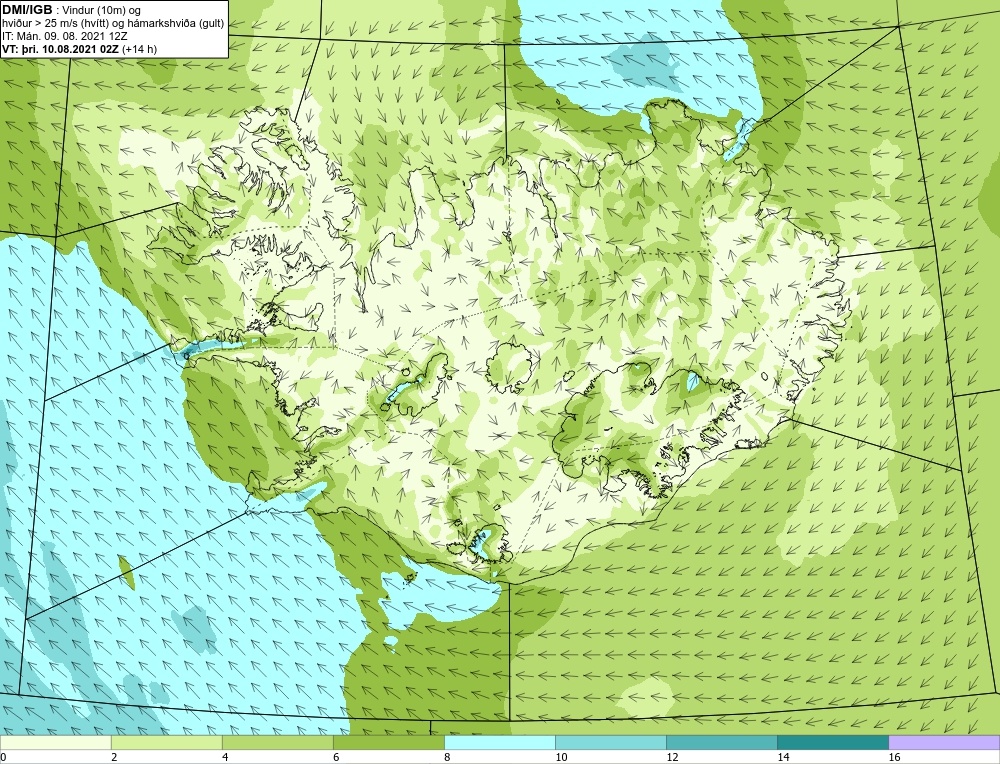Click the 4–6 m/s green legend swatch
Screen dimensions: 1000x764
[277, 743]
